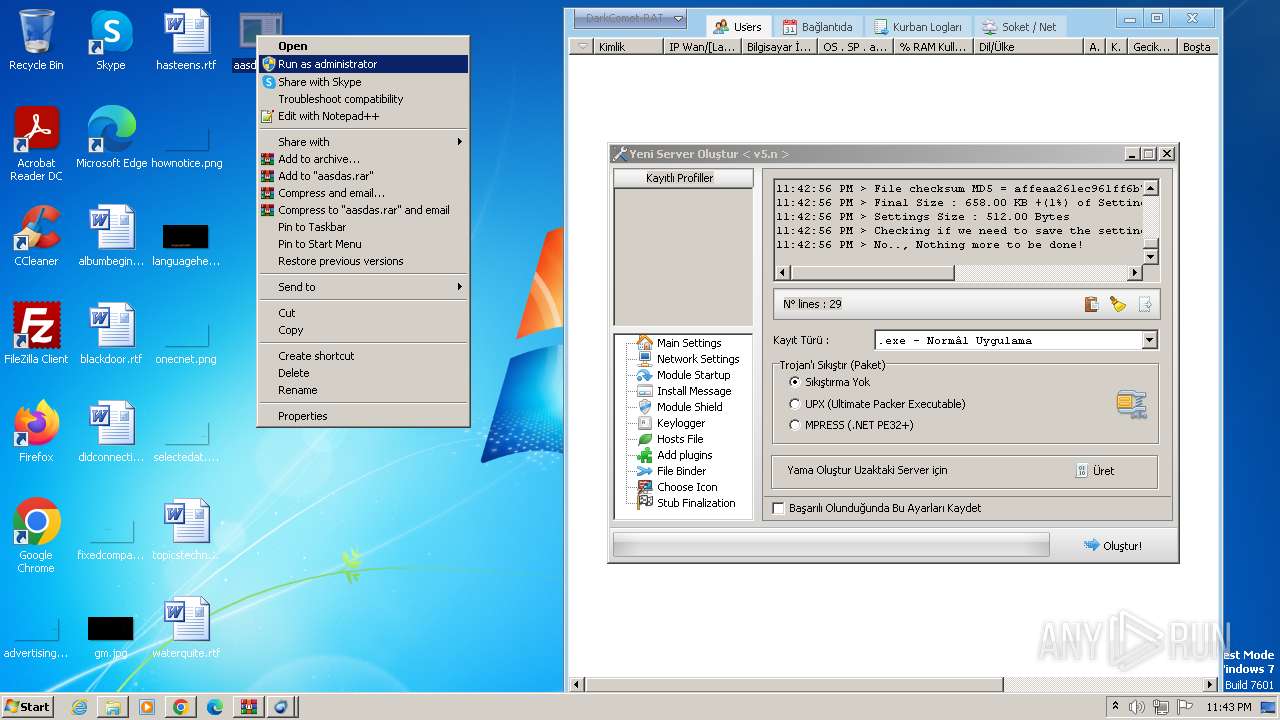This screenshot has height=720, width=1280.
Task: Choose Edit with Notepad++
Action: [364, 116]
